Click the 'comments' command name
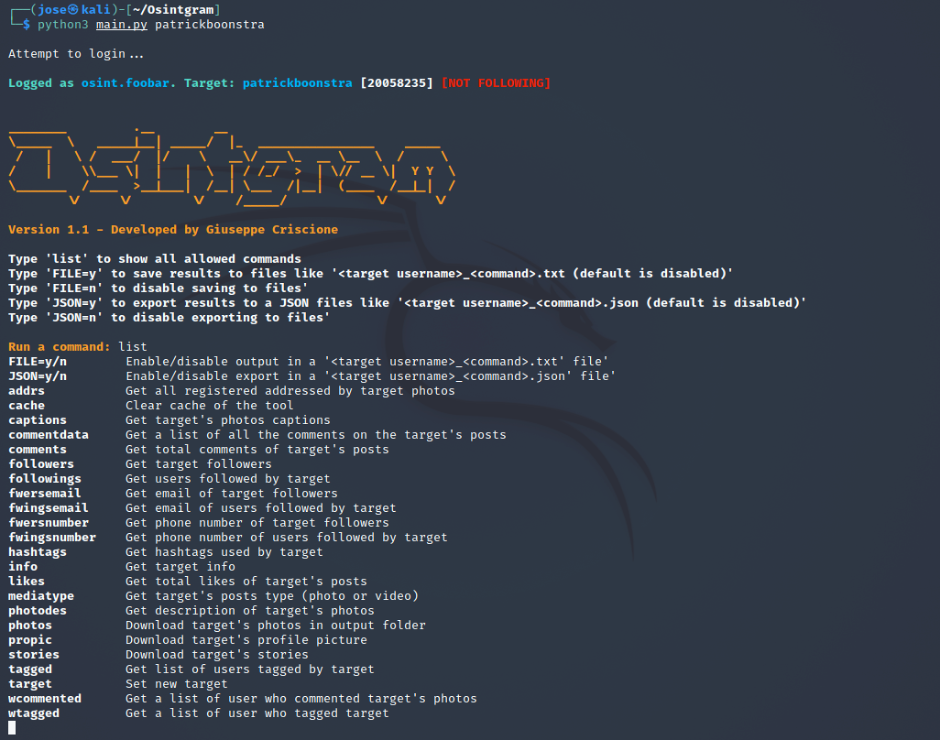 37,449
